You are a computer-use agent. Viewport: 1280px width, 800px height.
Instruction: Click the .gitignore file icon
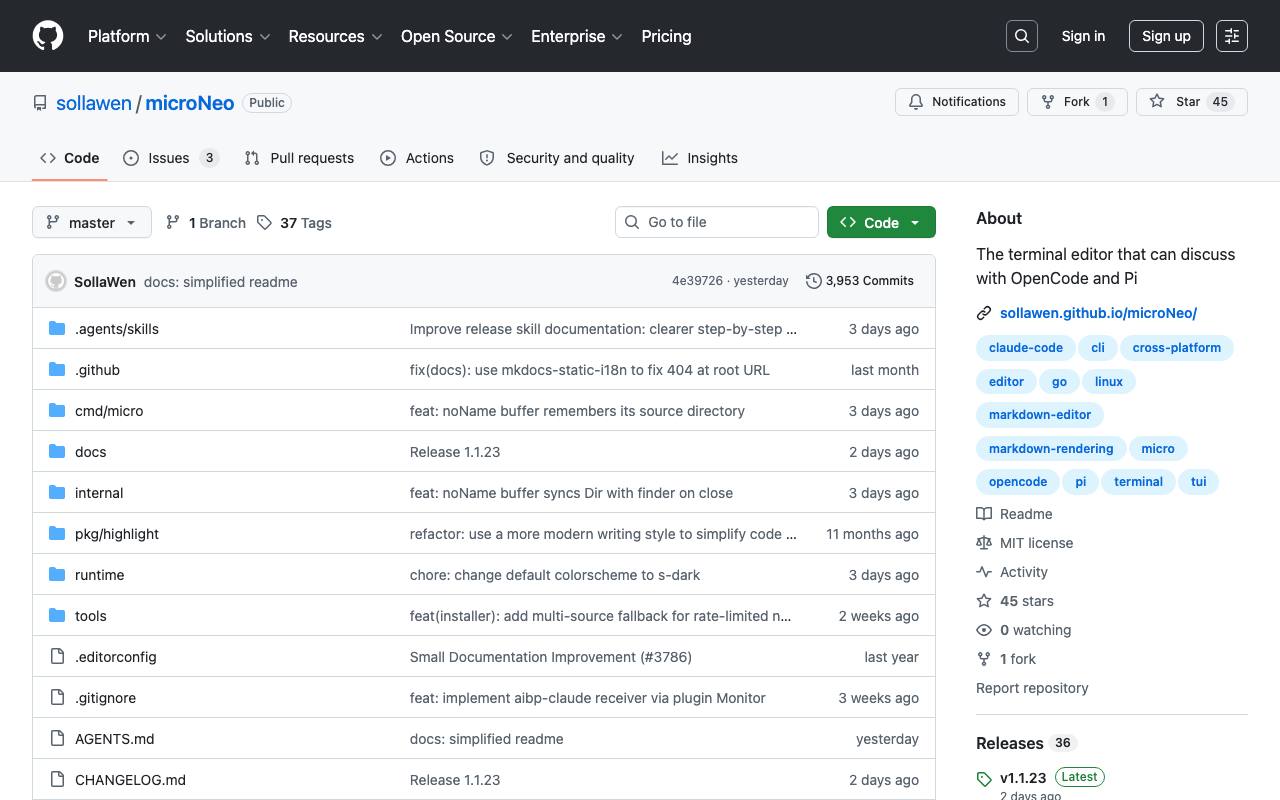pyautogui.click(x=57, y=698)
